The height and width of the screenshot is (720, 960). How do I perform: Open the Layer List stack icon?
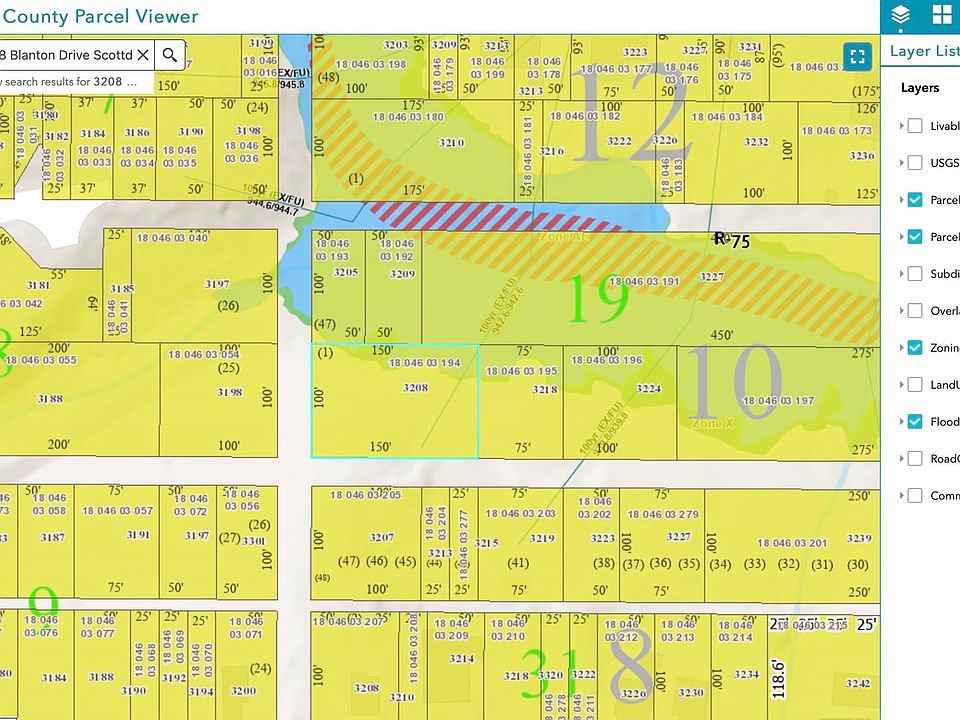tap(900, 15)
